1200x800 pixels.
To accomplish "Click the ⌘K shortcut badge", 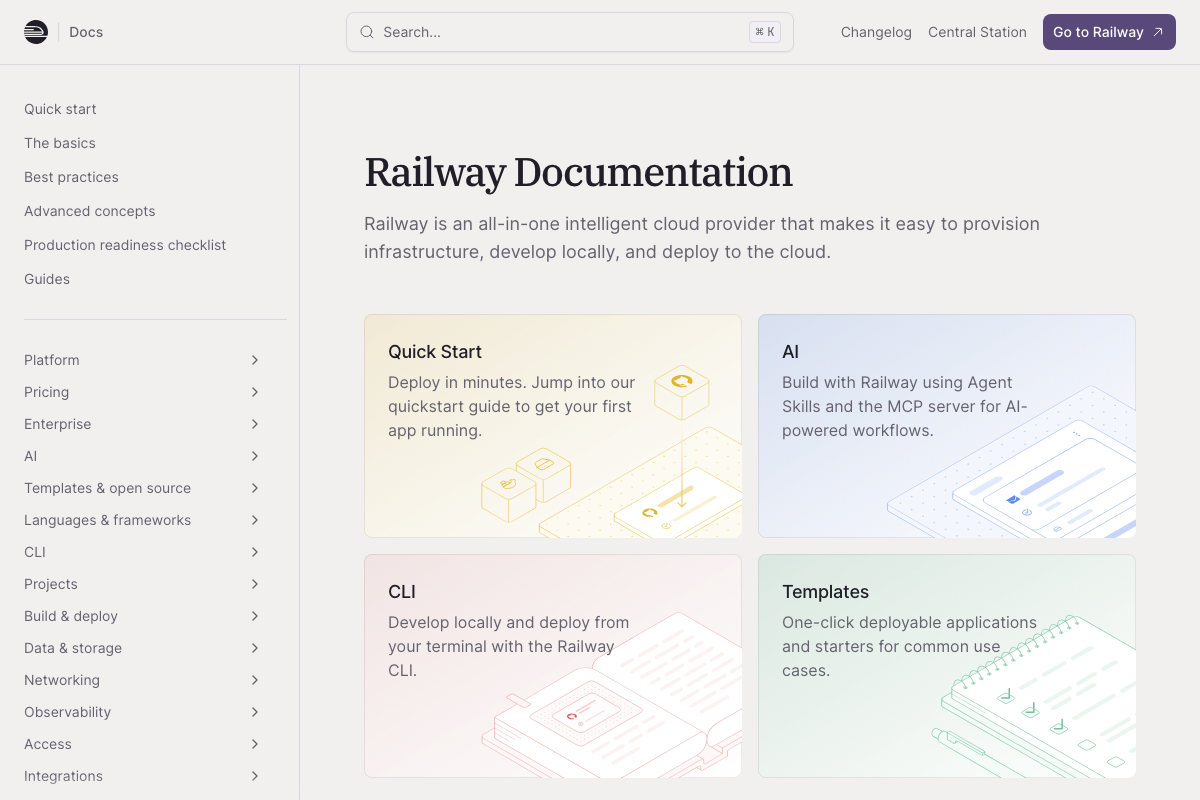I will (765, 32).
